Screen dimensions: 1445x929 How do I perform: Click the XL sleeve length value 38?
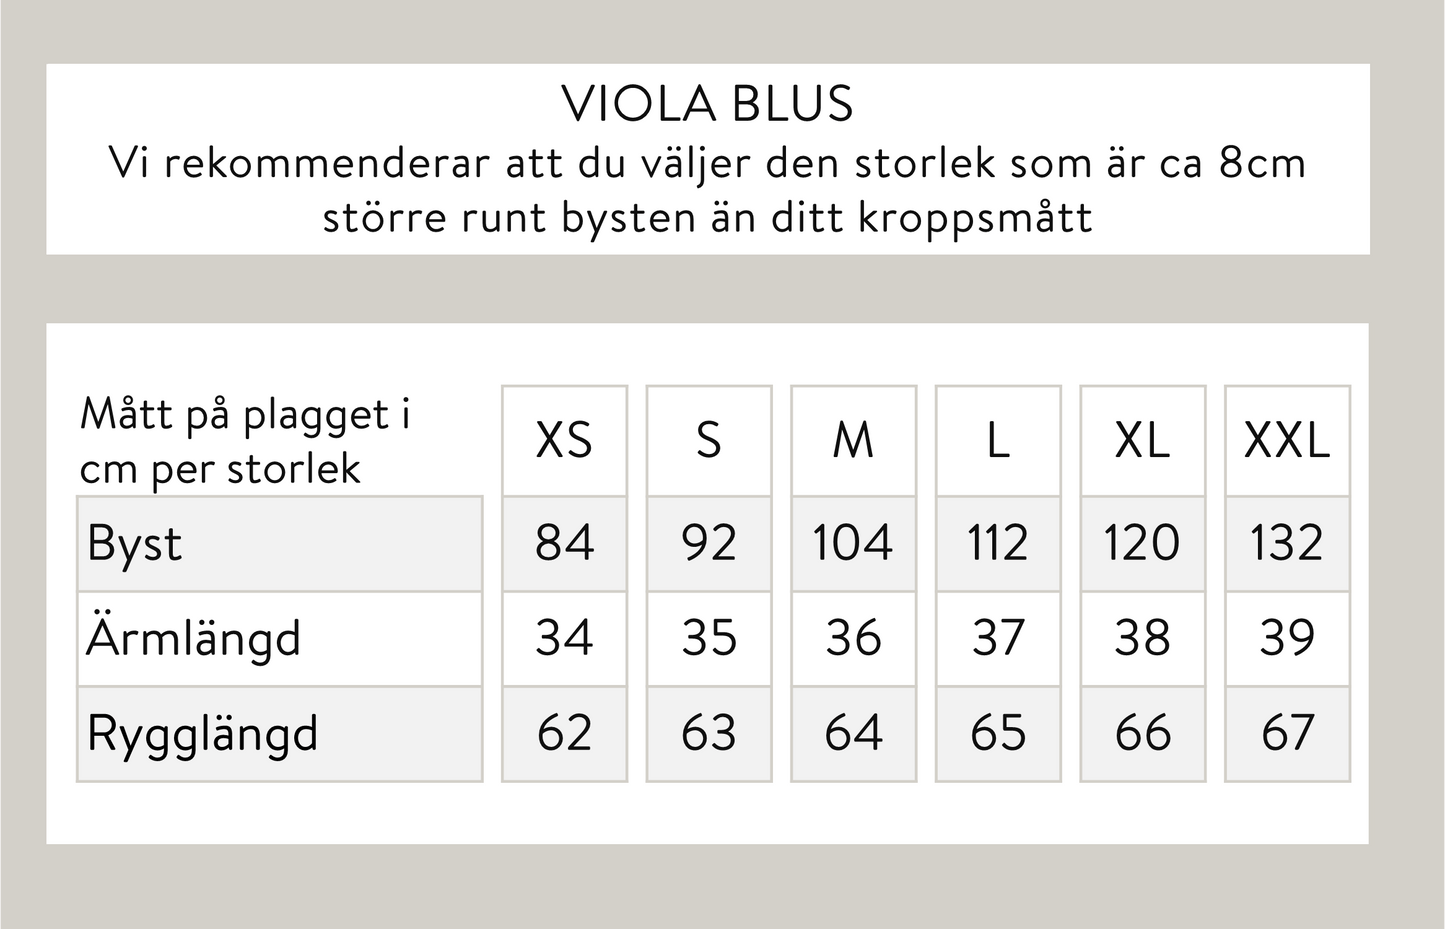(1142, 638)
